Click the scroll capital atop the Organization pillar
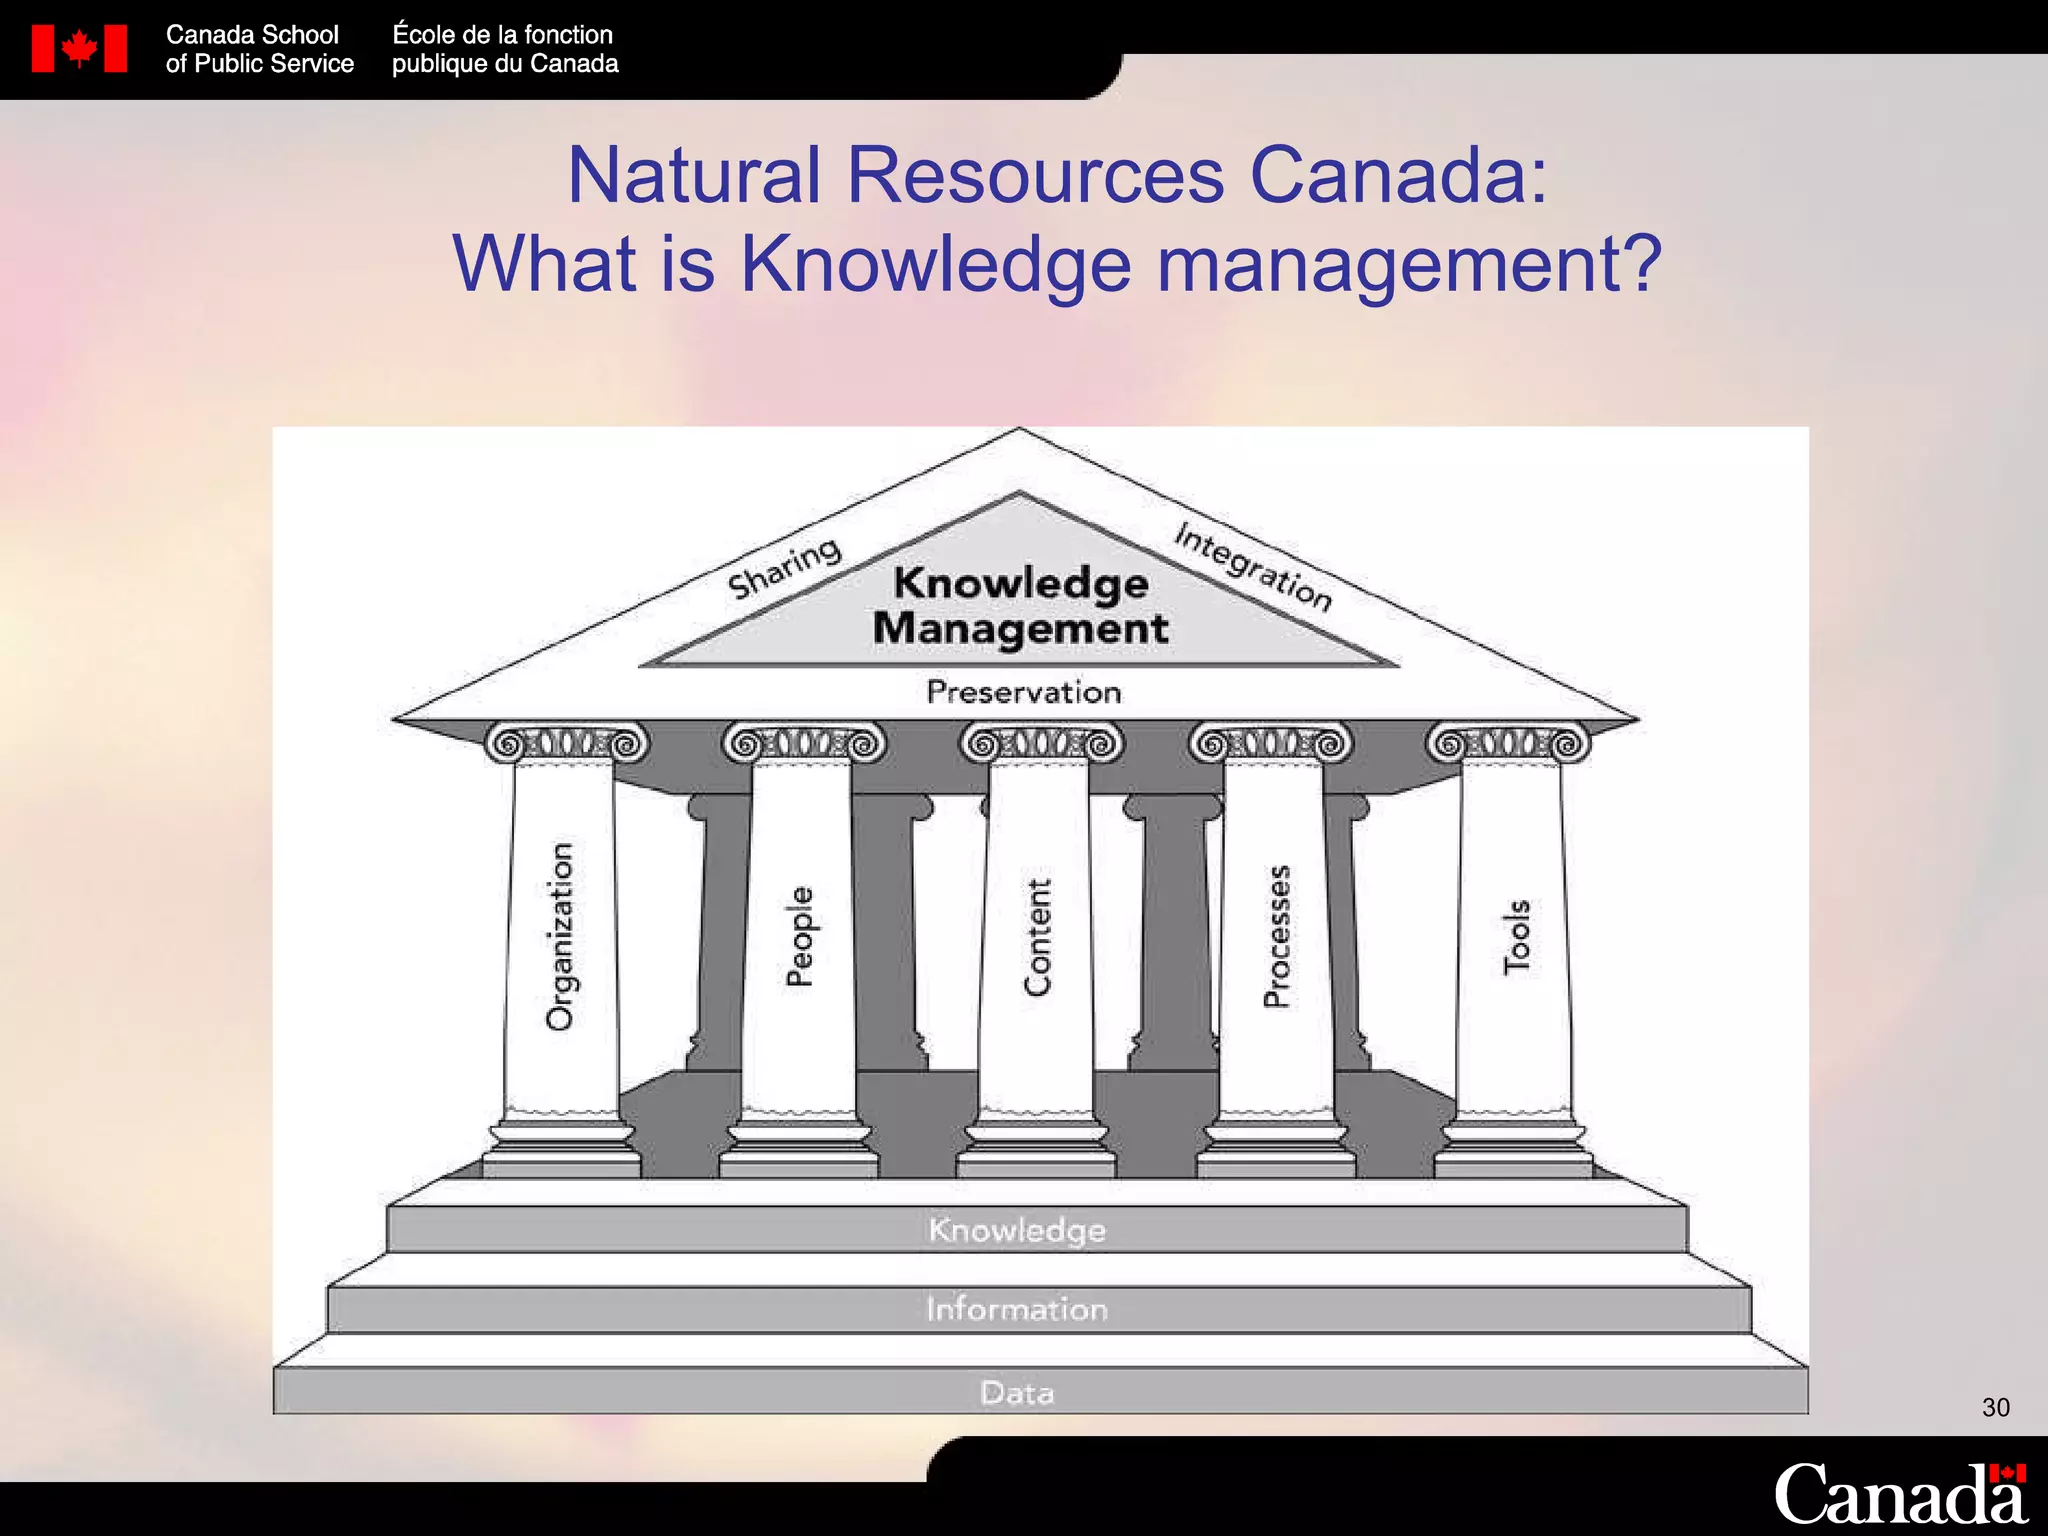This screenshot has height=1536, width=2048. tap(567, 744)
